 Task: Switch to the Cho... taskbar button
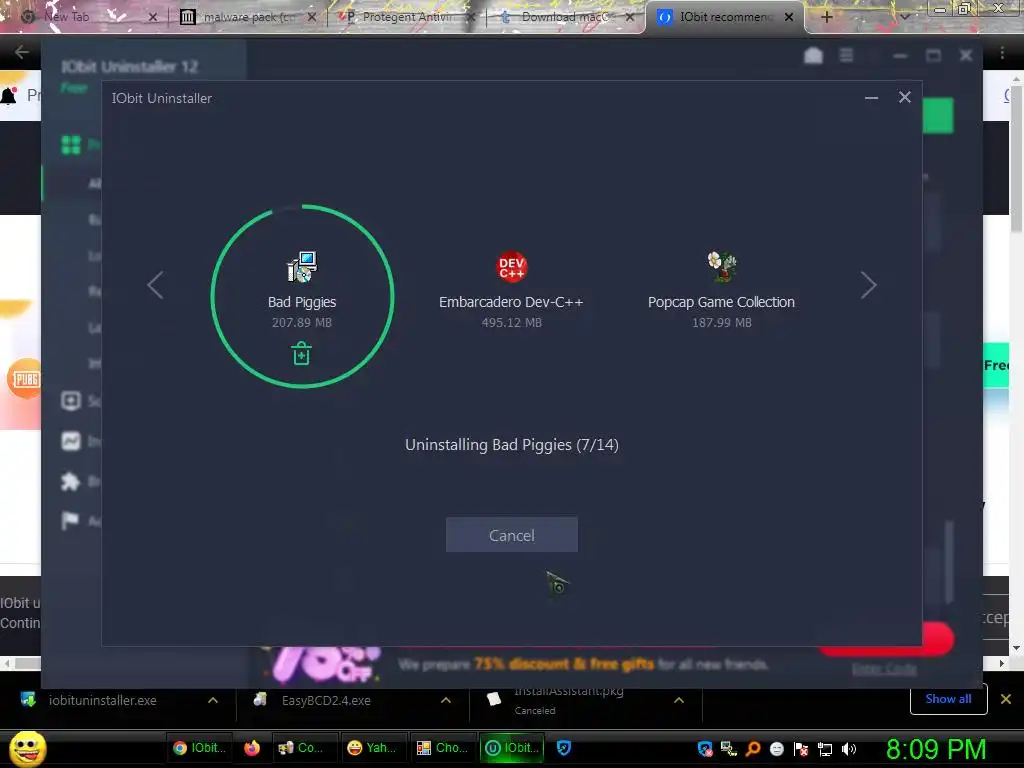443,748
